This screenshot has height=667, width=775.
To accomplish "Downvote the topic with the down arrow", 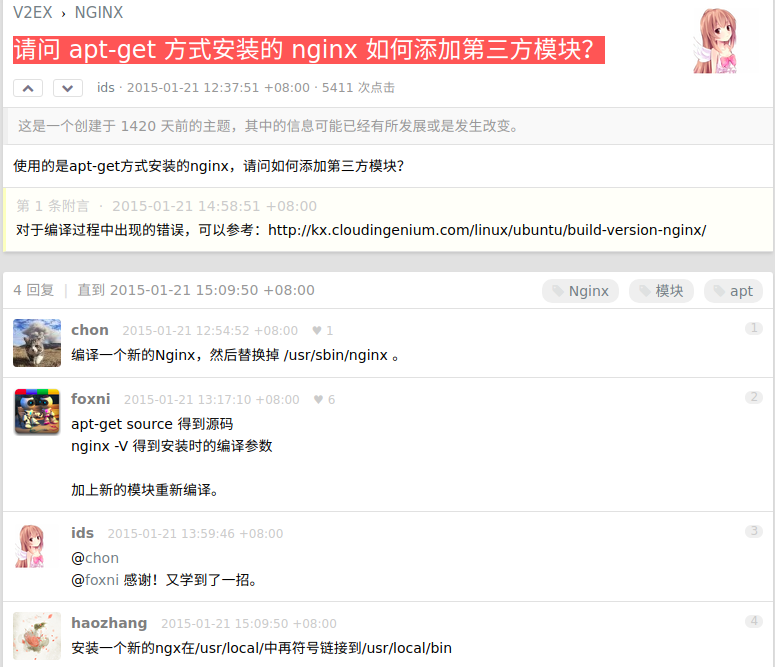I will click(68, 88).
